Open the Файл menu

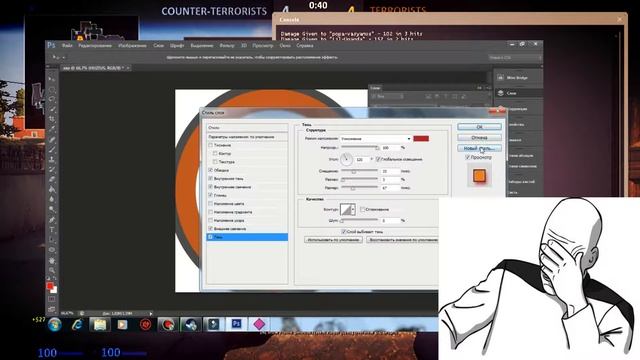tap(67, 46)
